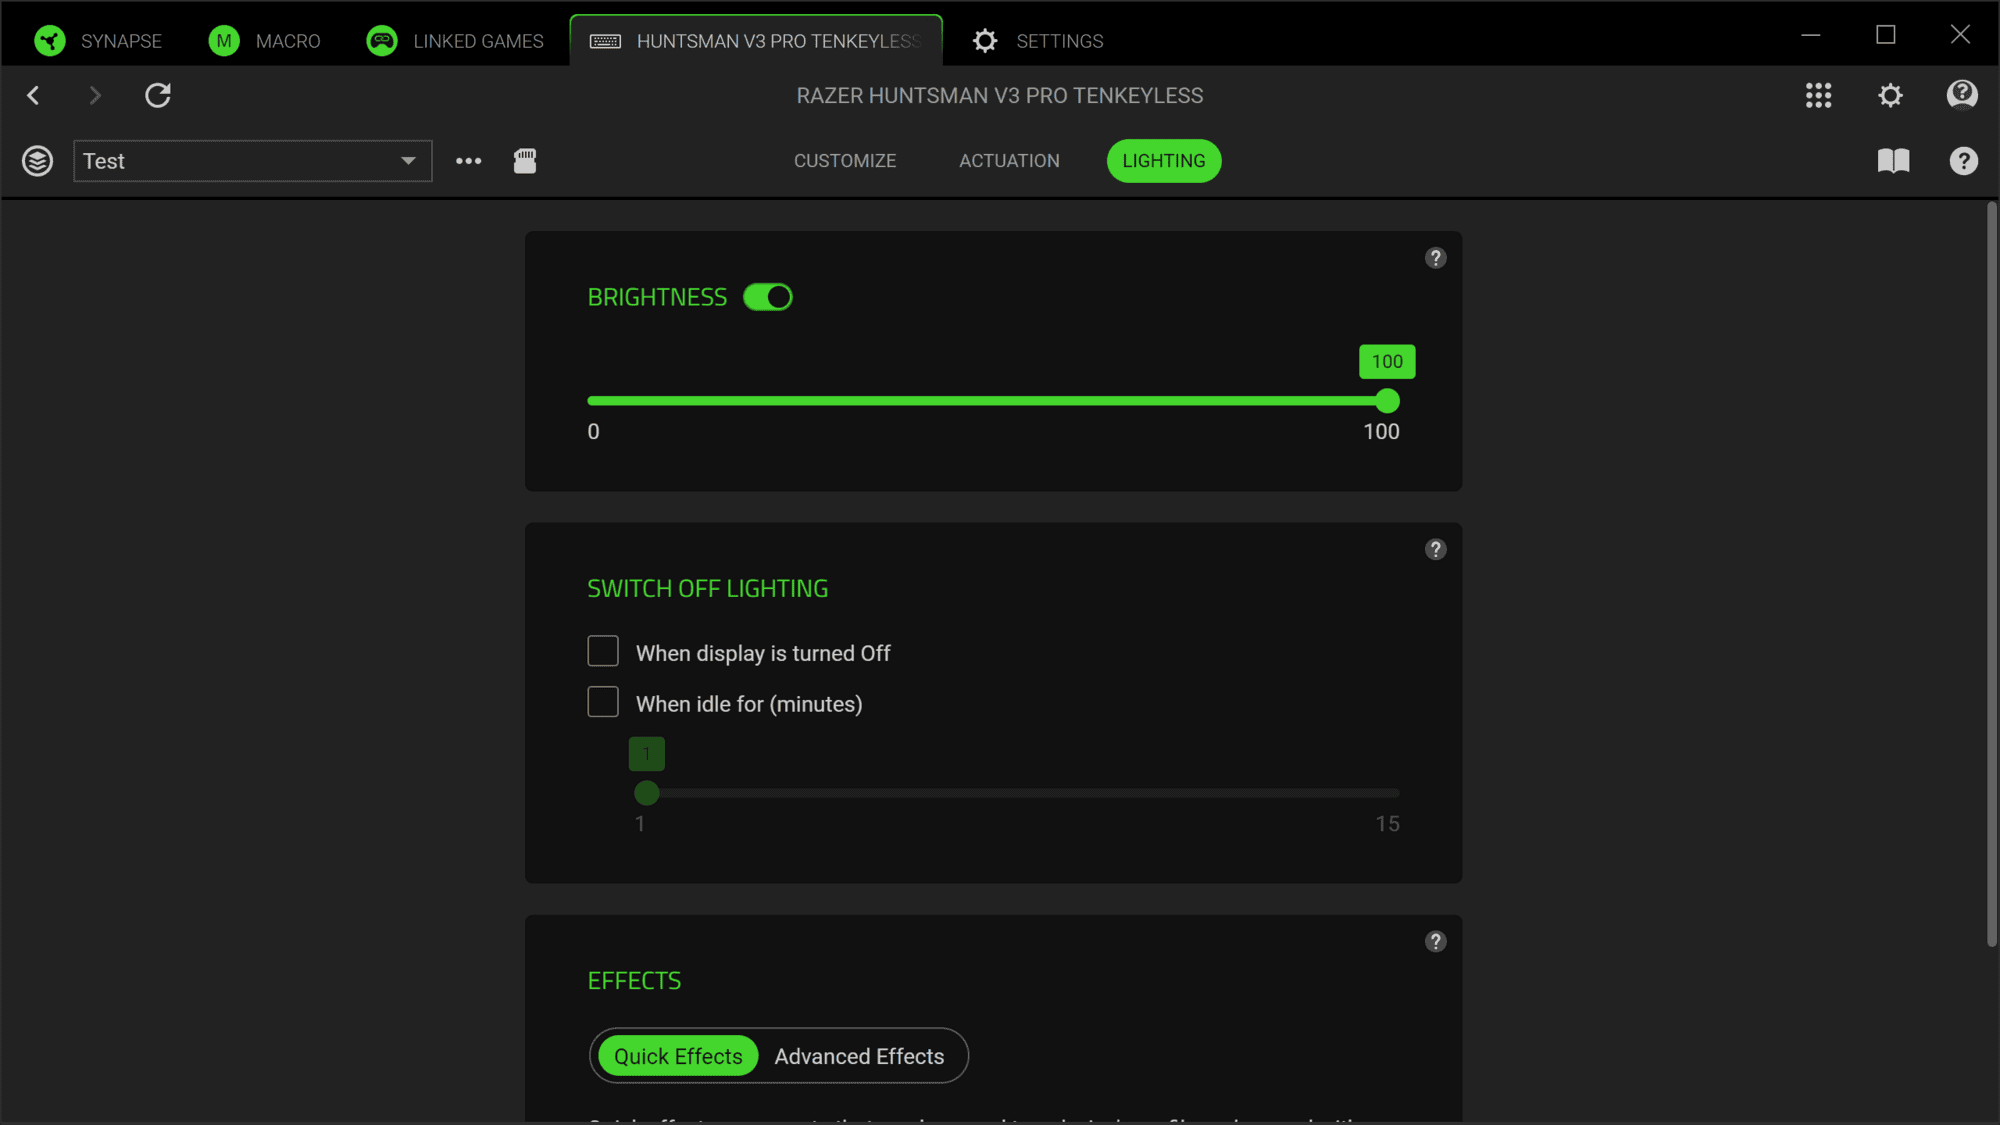Switch to the Actuation section
The height and width of the screenshot is (1125, 2000).
tap(1009, 161)
